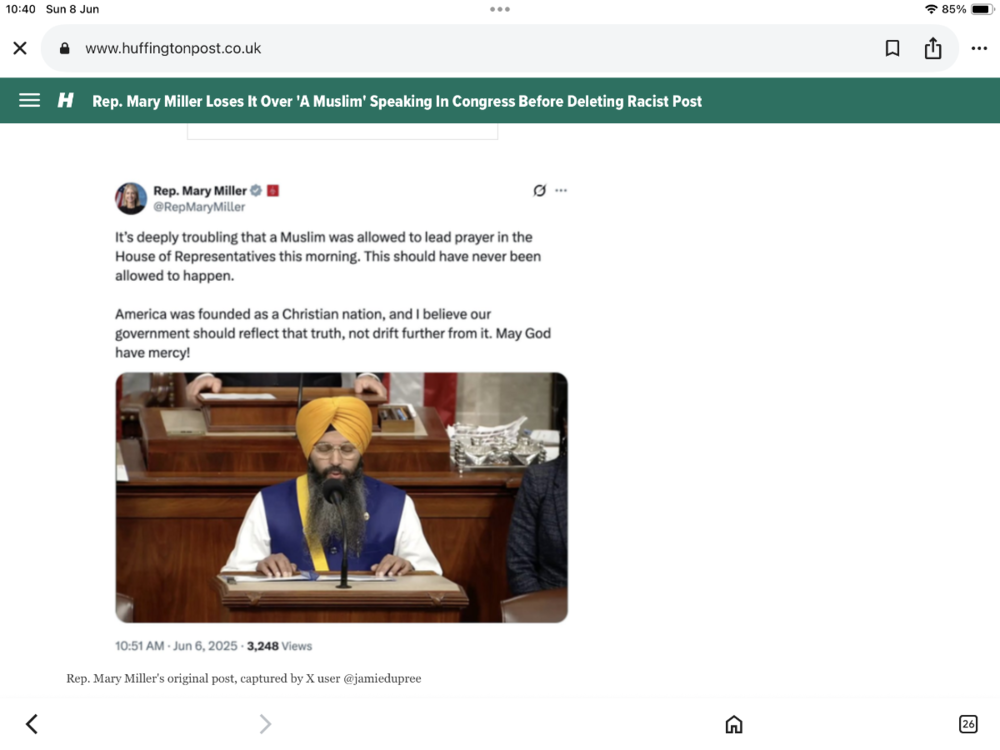Tap the blue verified badge
The height and width of the screenshot is (750, 1000).
pyautogui.click(x=256, y=190)
